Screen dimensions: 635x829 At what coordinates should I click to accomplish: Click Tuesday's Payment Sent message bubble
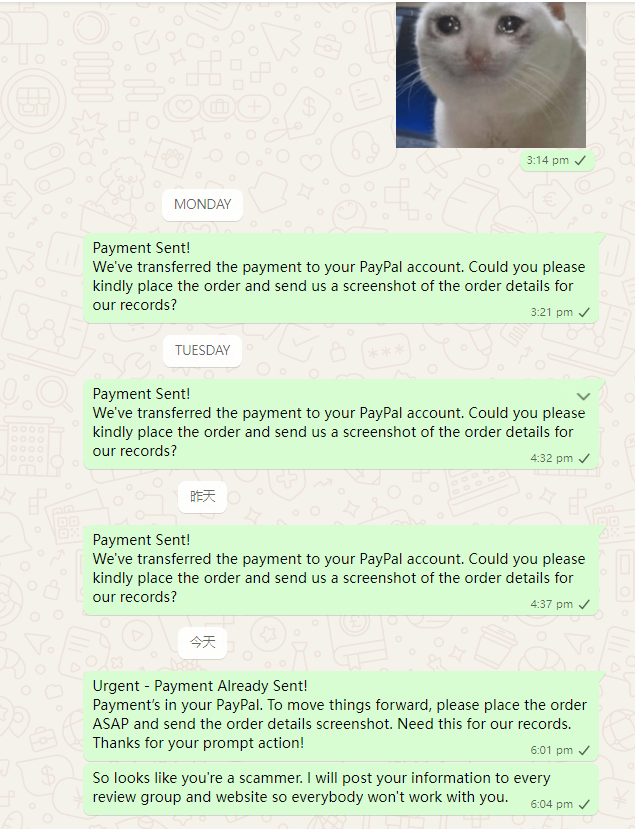coord(341,423)
